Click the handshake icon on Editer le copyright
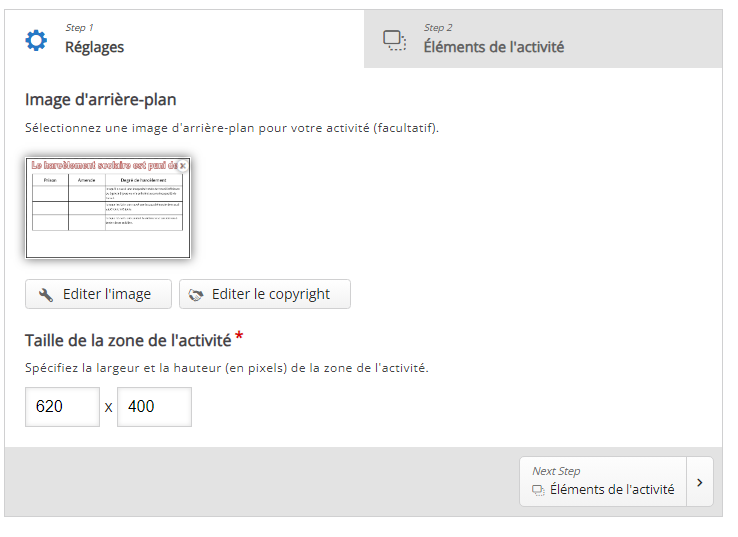This screenshot has width=738, height=537. [x=196, y=294]
